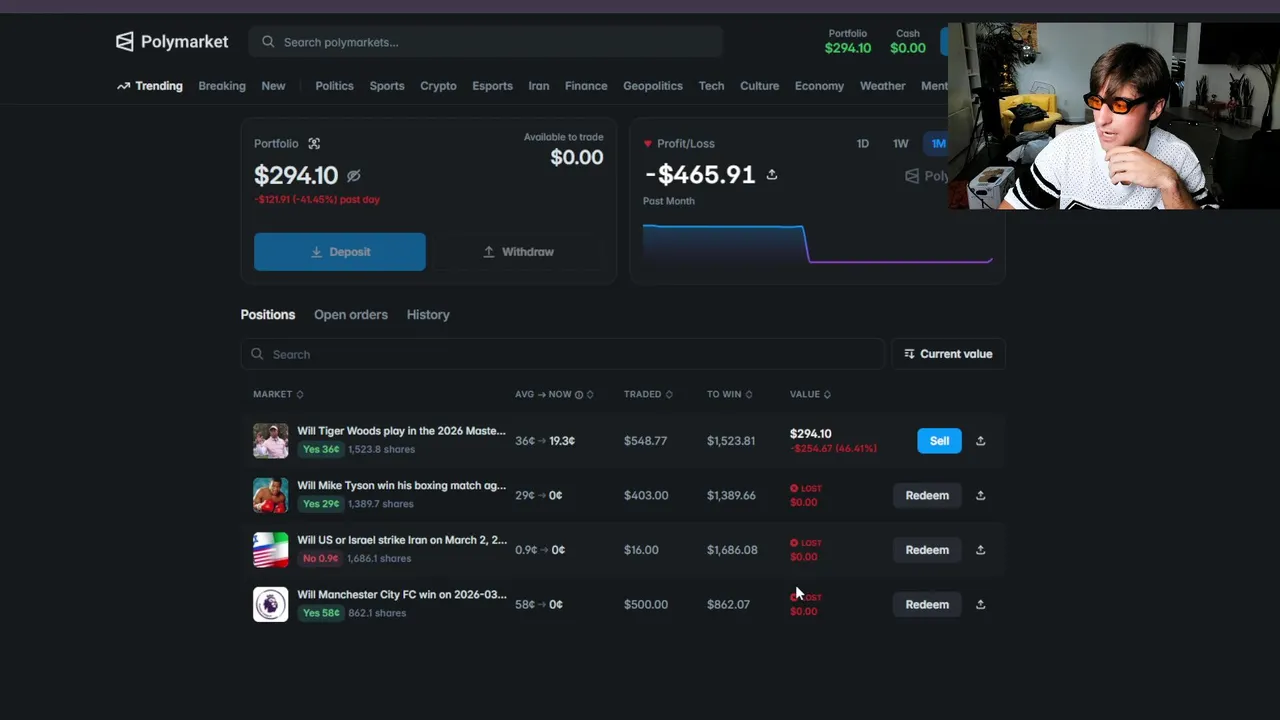Screen dimensions: 1280x720
Task: Open Tiger Woods market thumbnail
Action: click(x=270, y=441)
